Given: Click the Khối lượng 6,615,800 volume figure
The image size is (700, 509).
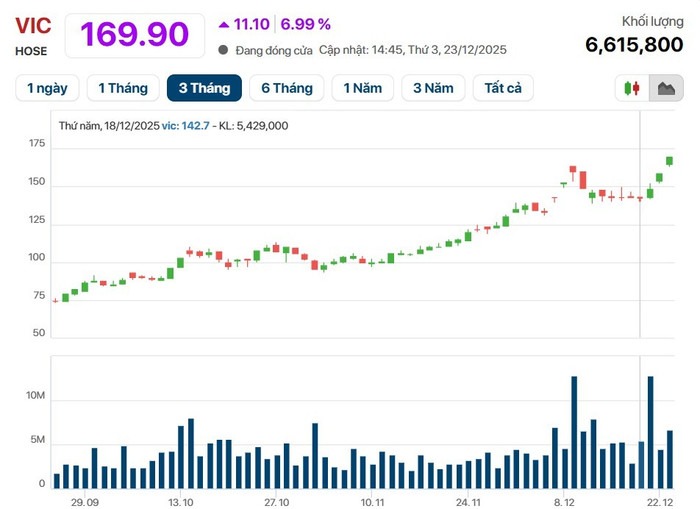Looking at the screenshot, I should click(x=634, y=44).
